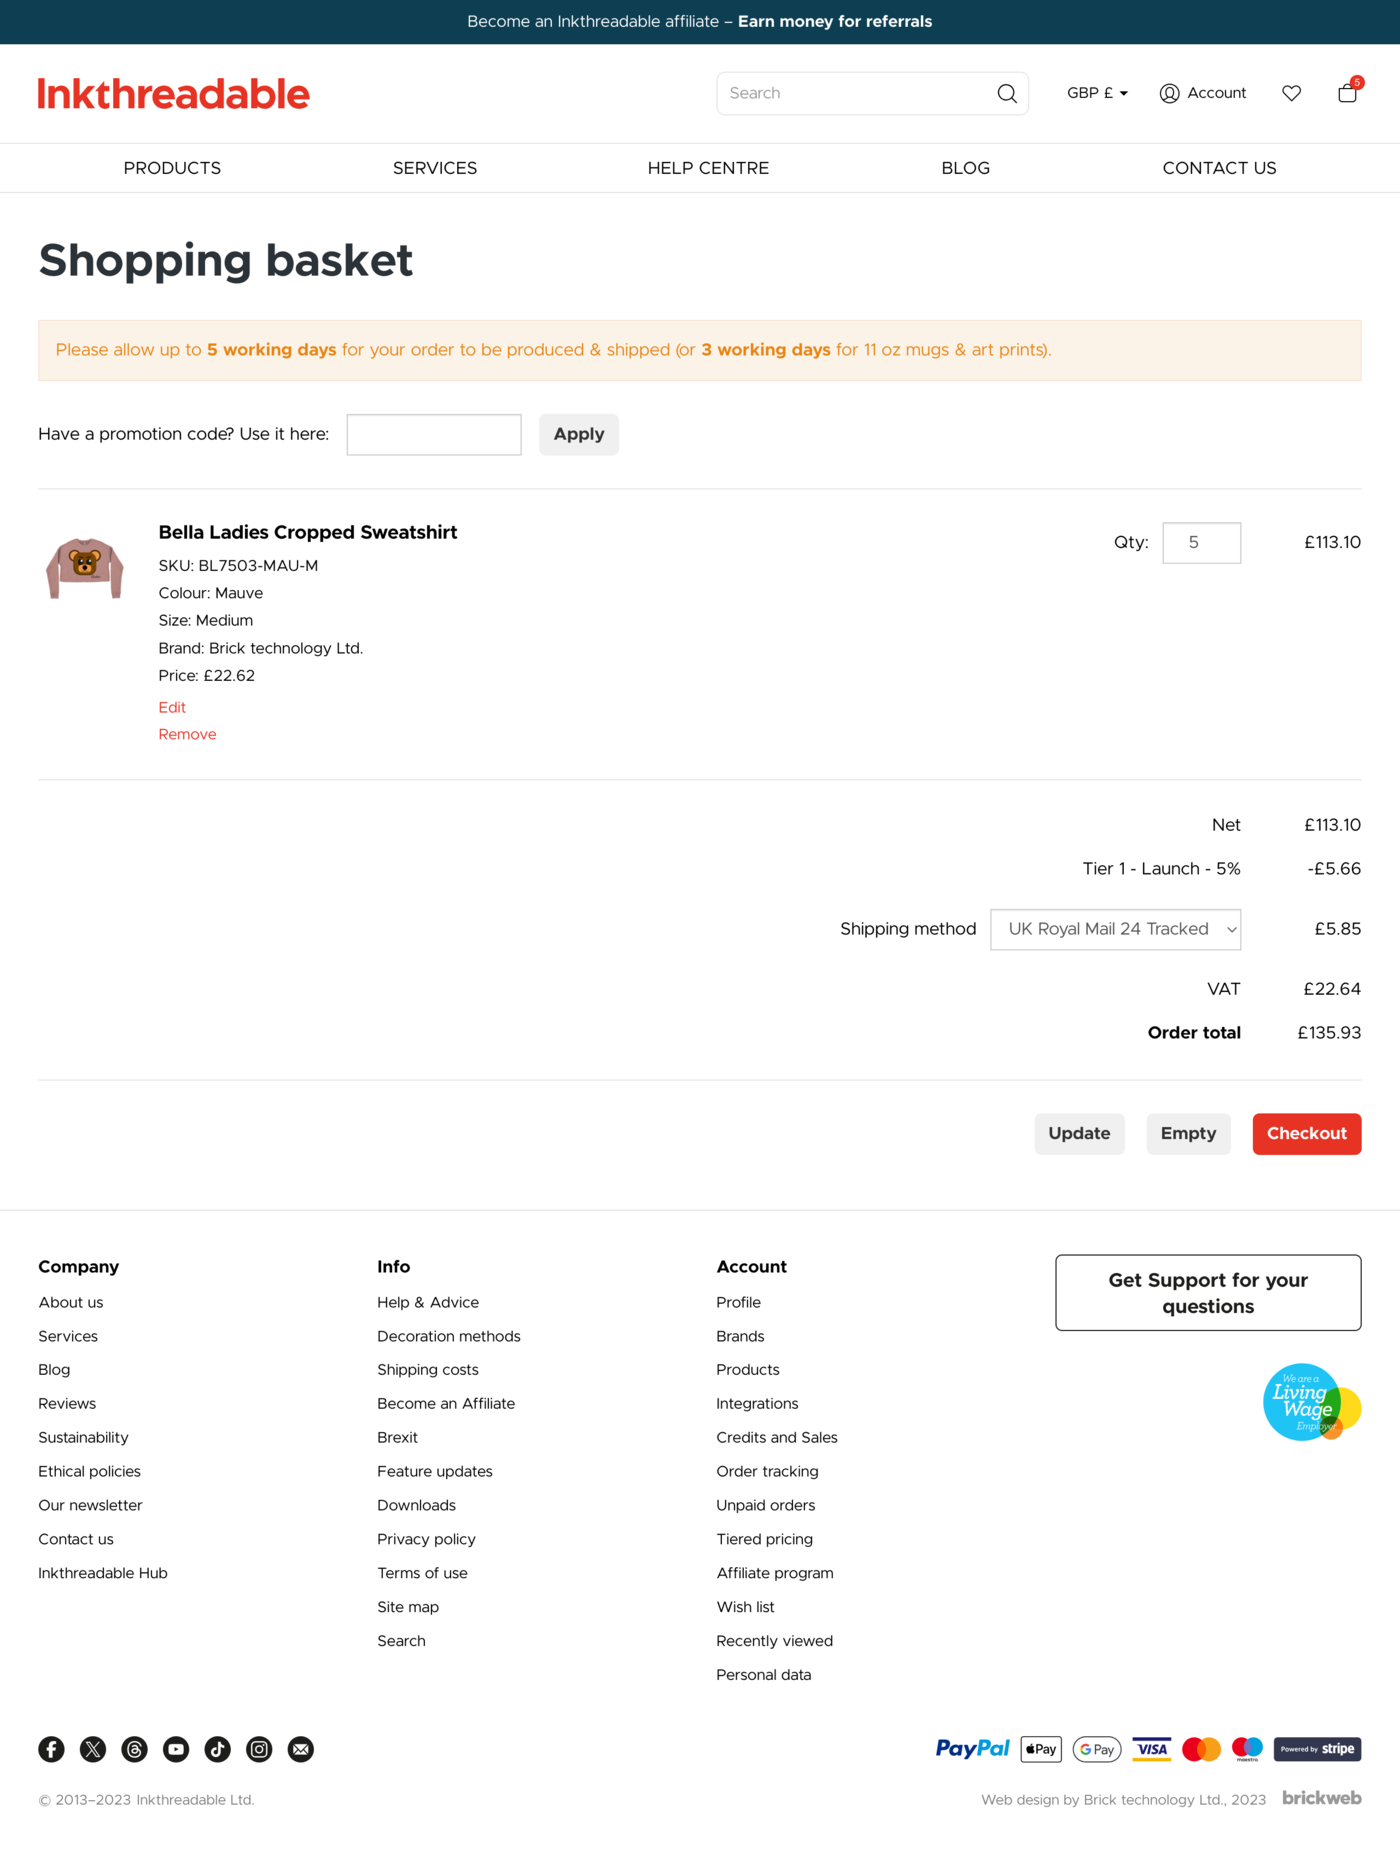
Task: Open the BLOG navigation item
Action: tap(964, 167)
